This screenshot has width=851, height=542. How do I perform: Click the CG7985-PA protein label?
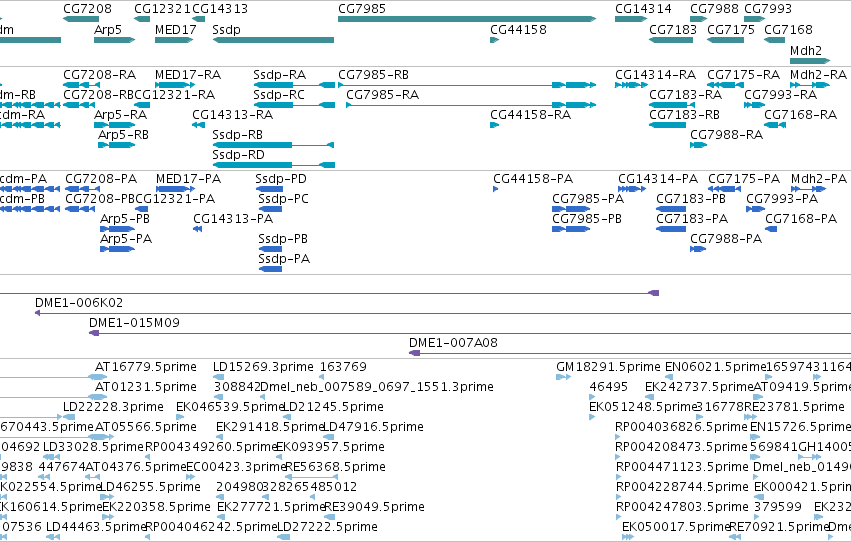(x=588, y=199)
